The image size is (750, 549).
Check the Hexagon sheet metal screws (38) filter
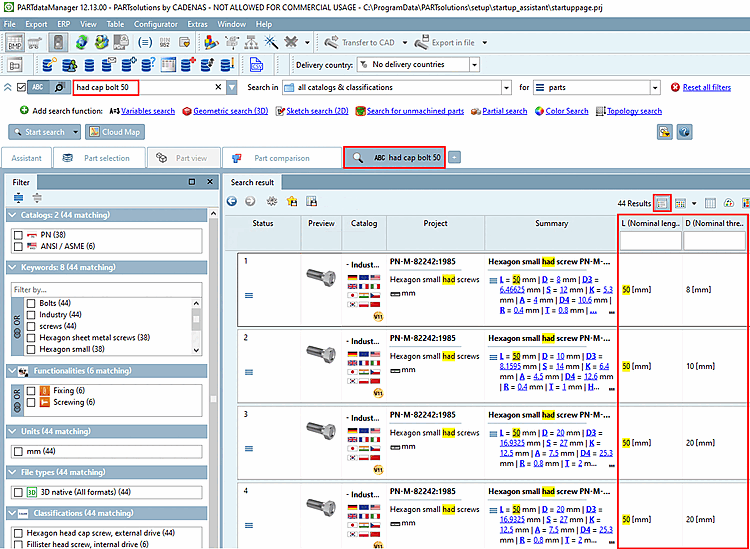click(31, 338)
